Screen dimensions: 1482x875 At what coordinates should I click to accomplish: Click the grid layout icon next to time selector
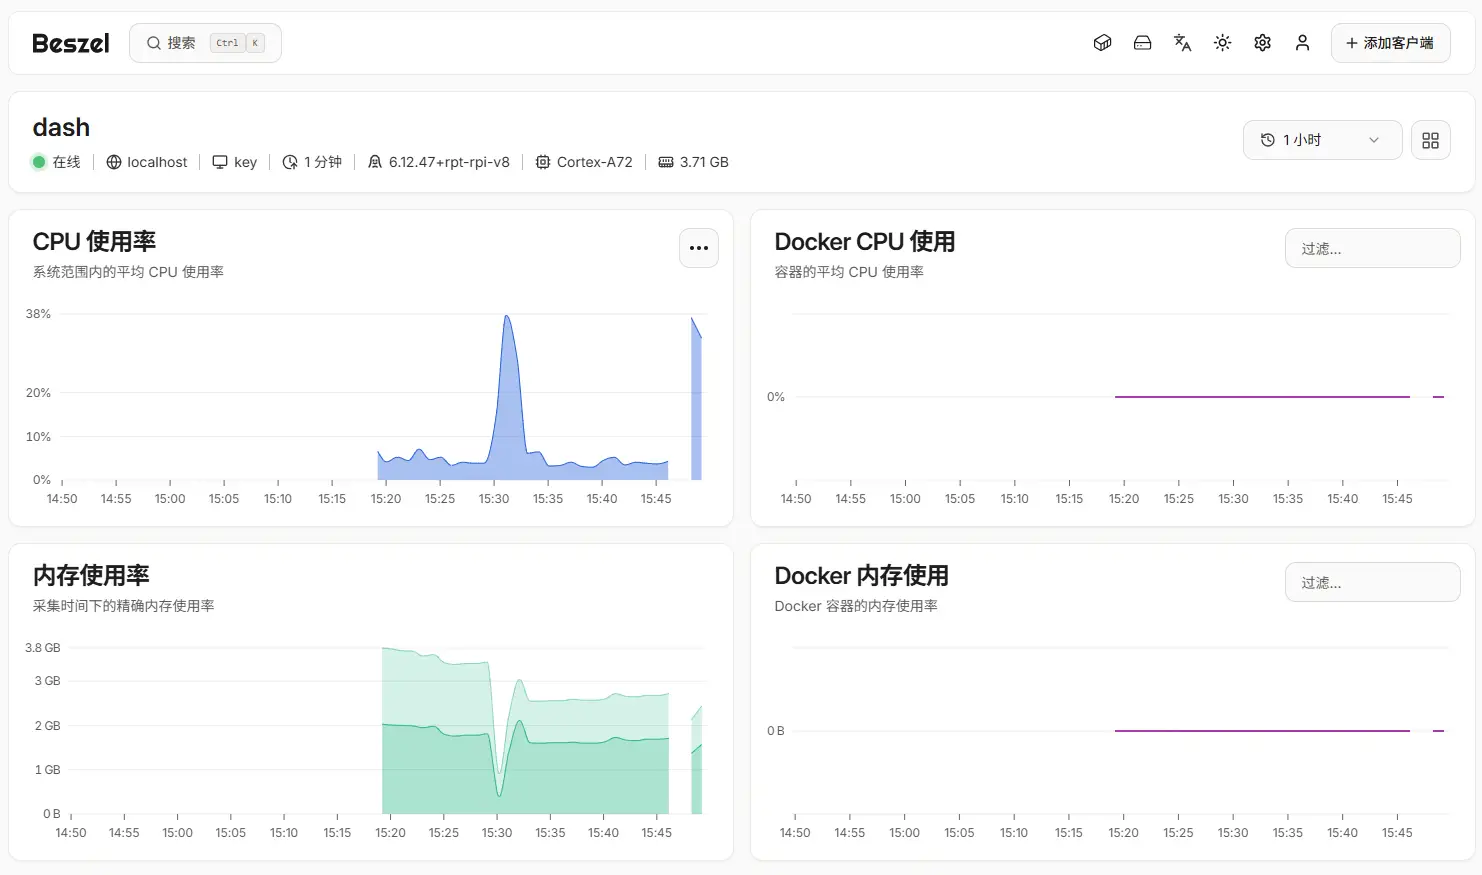[x=1431, y=140]
